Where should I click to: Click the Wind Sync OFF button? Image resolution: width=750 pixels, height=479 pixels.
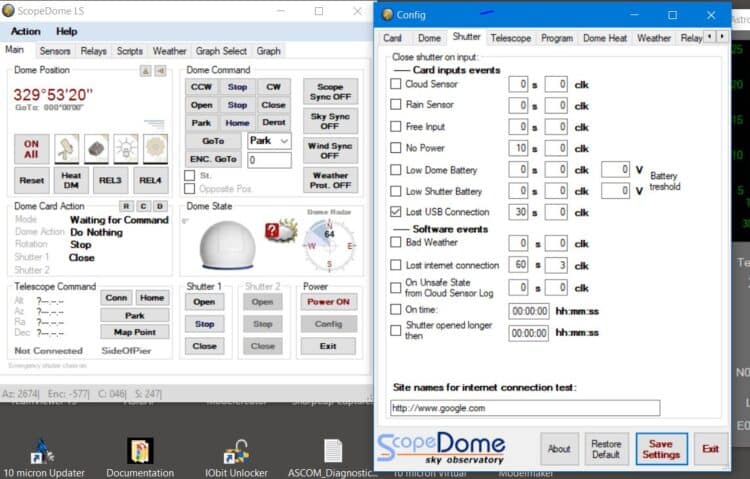coord(330,150)
